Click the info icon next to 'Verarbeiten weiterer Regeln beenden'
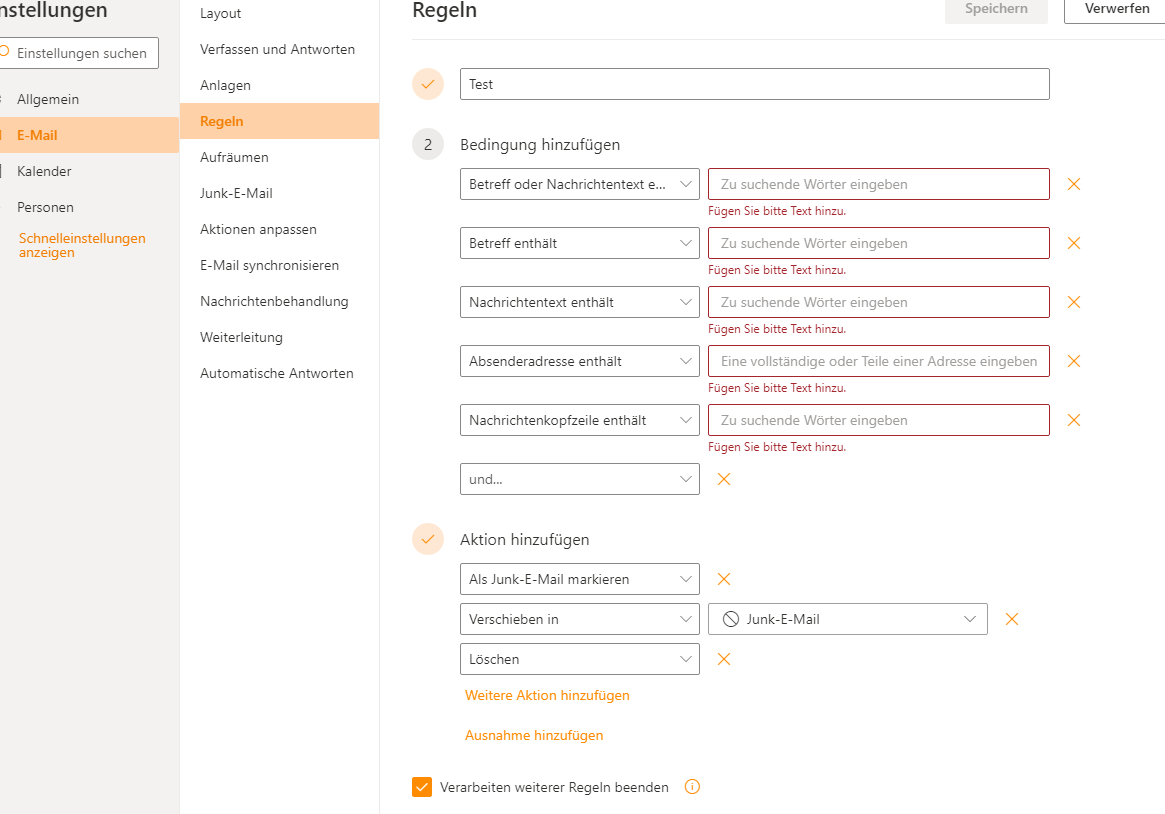Image resolution: width=1165 pixels, height=814 pixels. coord(692,787)
